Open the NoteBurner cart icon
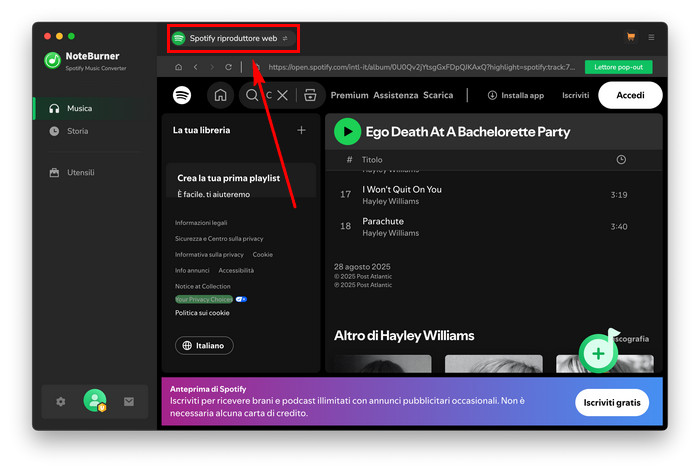This screenshot has width=700, height=473. tap(631, 37)
